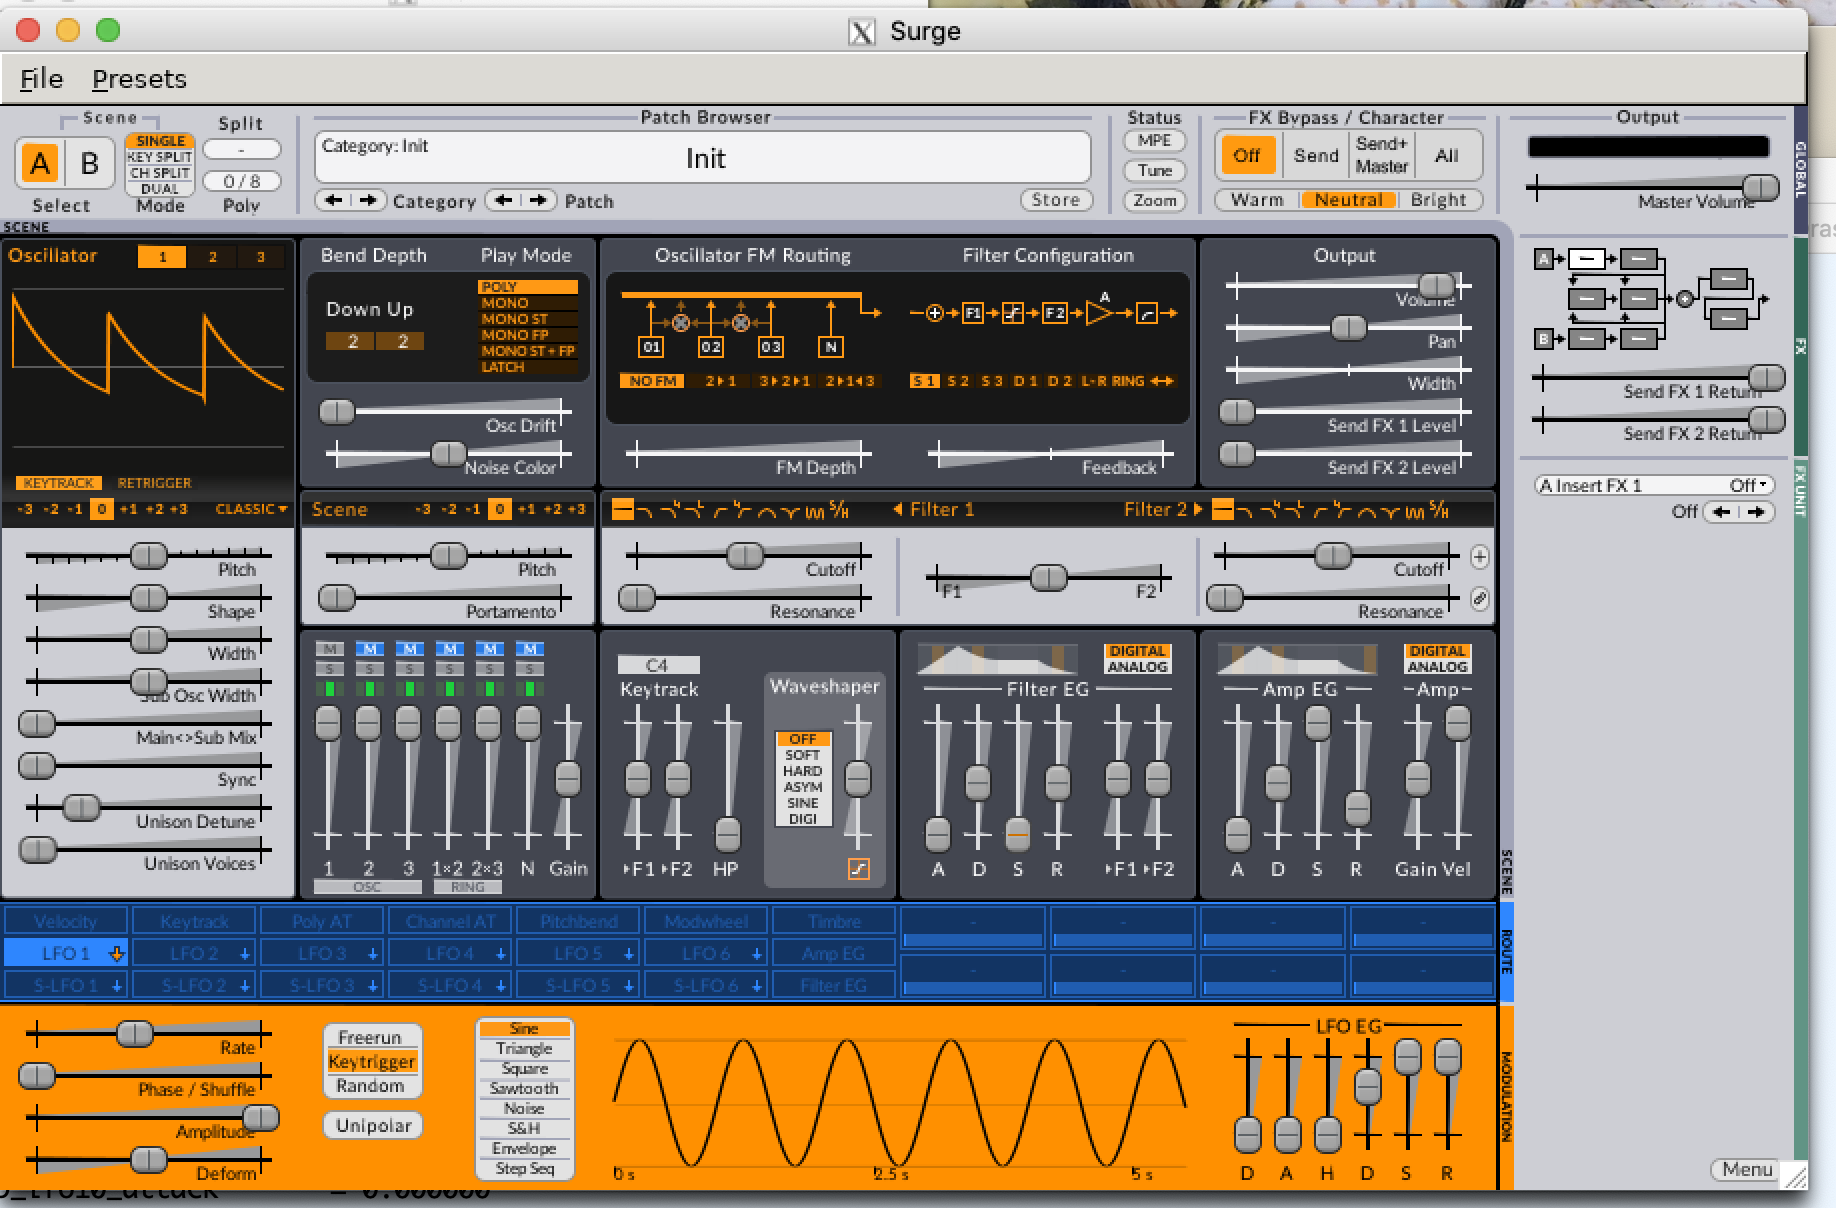Open the Presets menu
The width and height of the screenshot is (1836, 1208).
pos(139,79)
